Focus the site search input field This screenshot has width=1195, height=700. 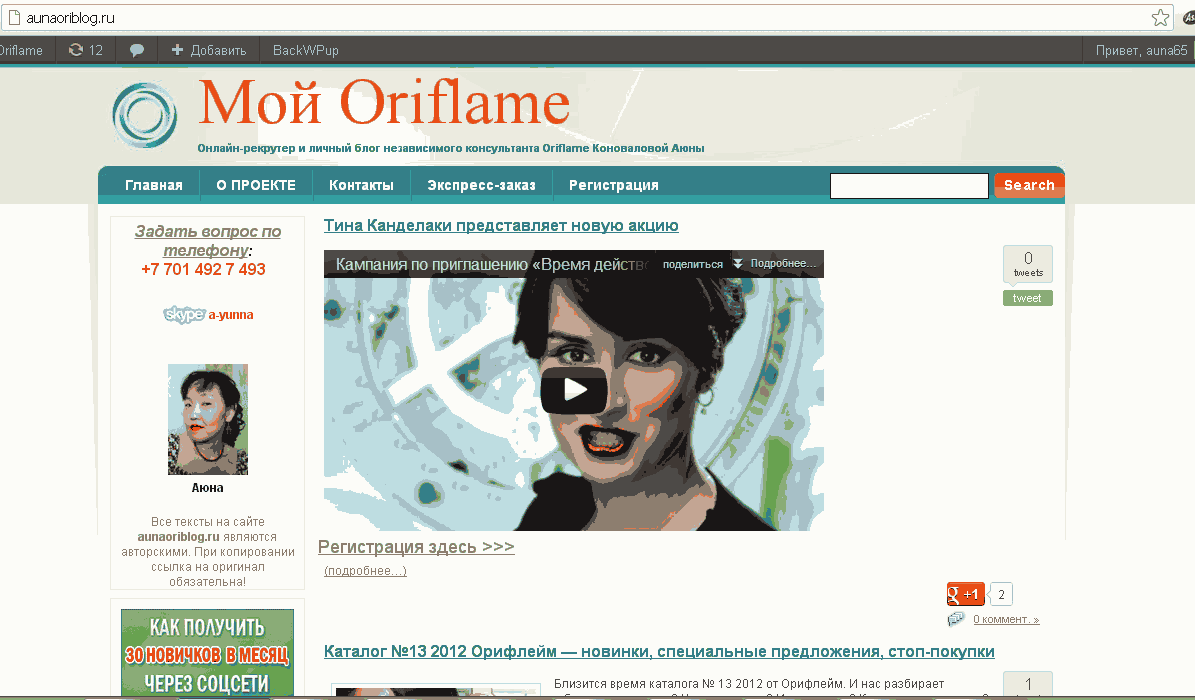click(x=909, y=186)
